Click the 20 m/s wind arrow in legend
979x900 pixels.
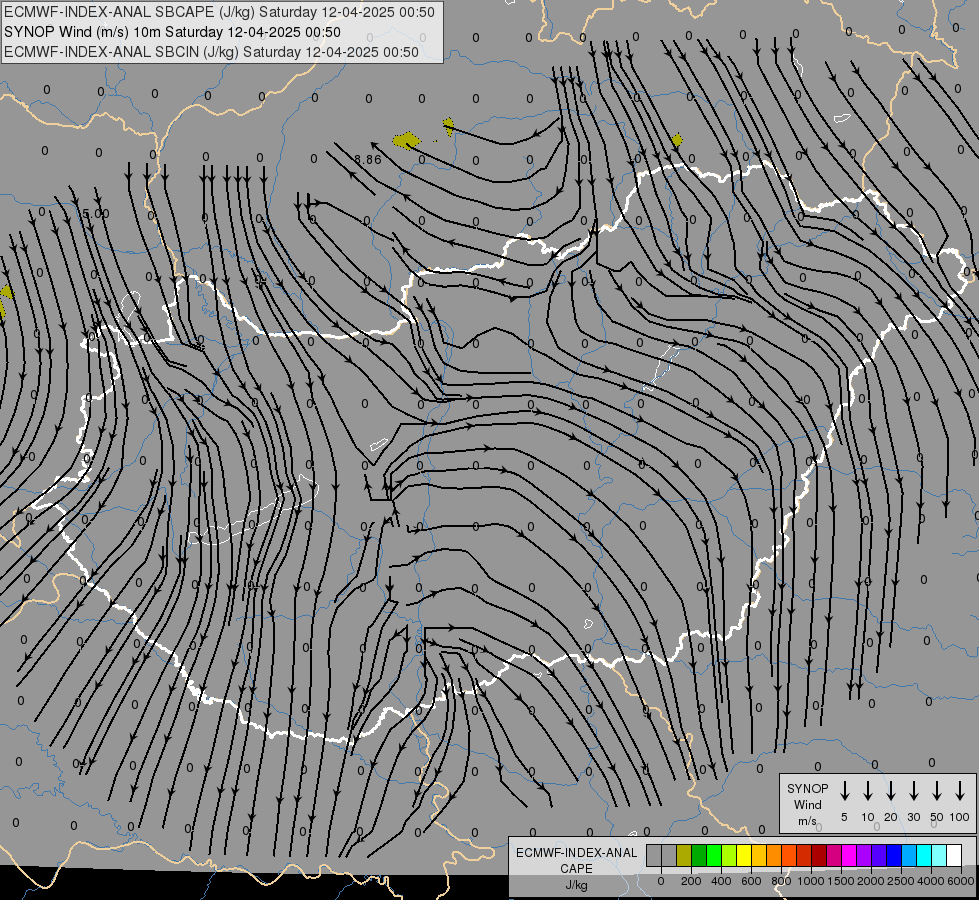(891, 791)
